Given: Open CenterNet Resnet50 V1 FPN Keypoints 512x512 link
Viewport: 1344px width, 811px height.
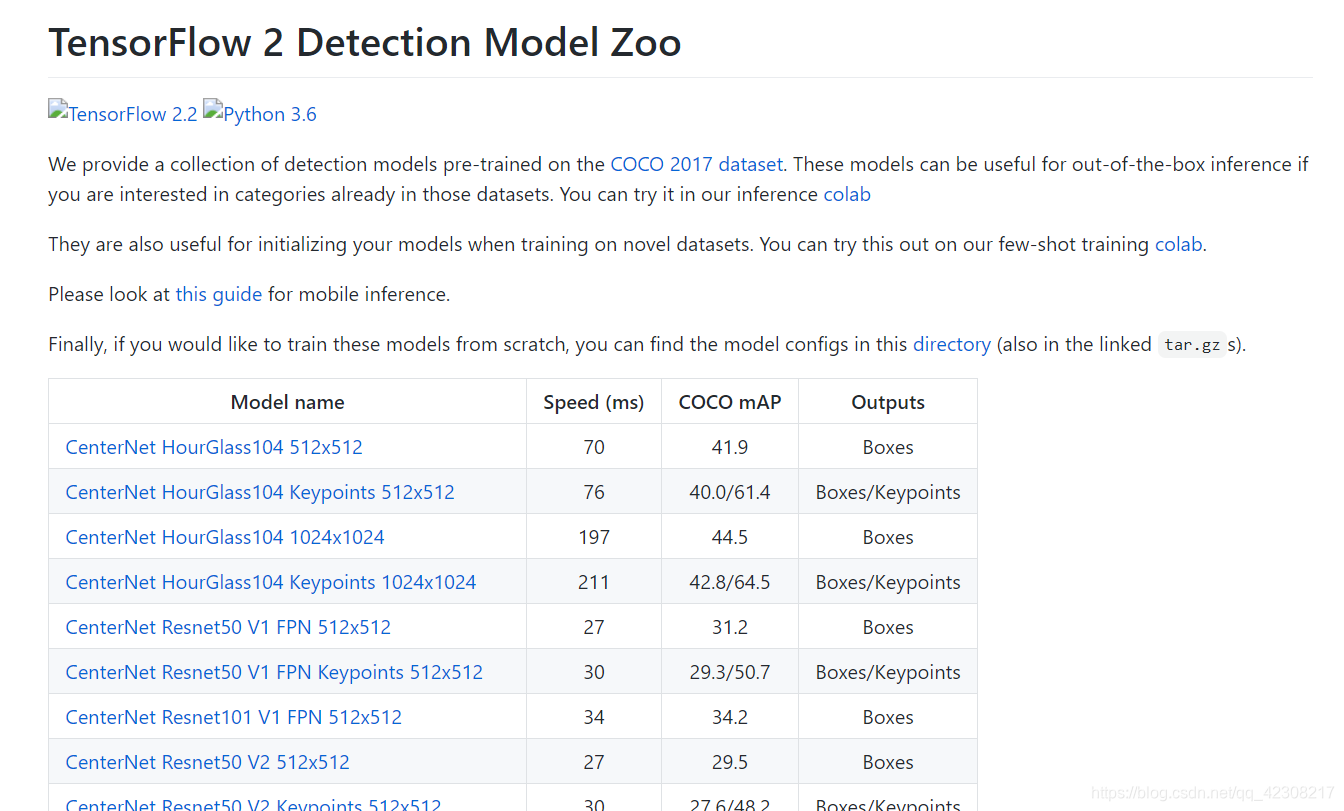Looking at the screenshot, I should [x=274, y=672].
